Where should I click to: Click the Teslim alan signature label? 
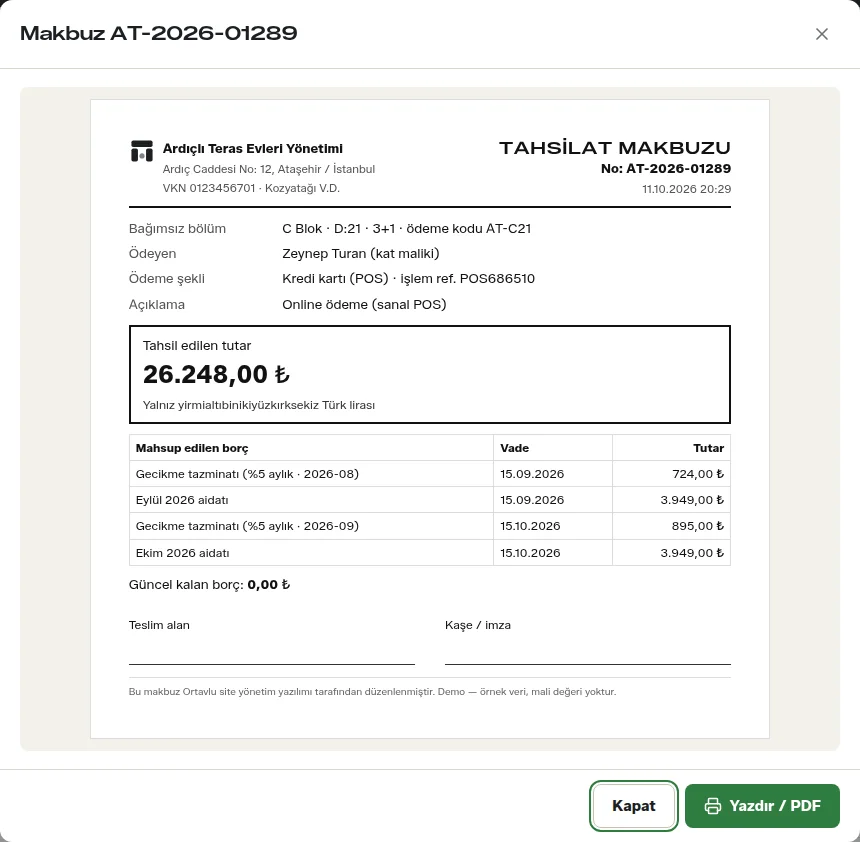click(159, 625)
